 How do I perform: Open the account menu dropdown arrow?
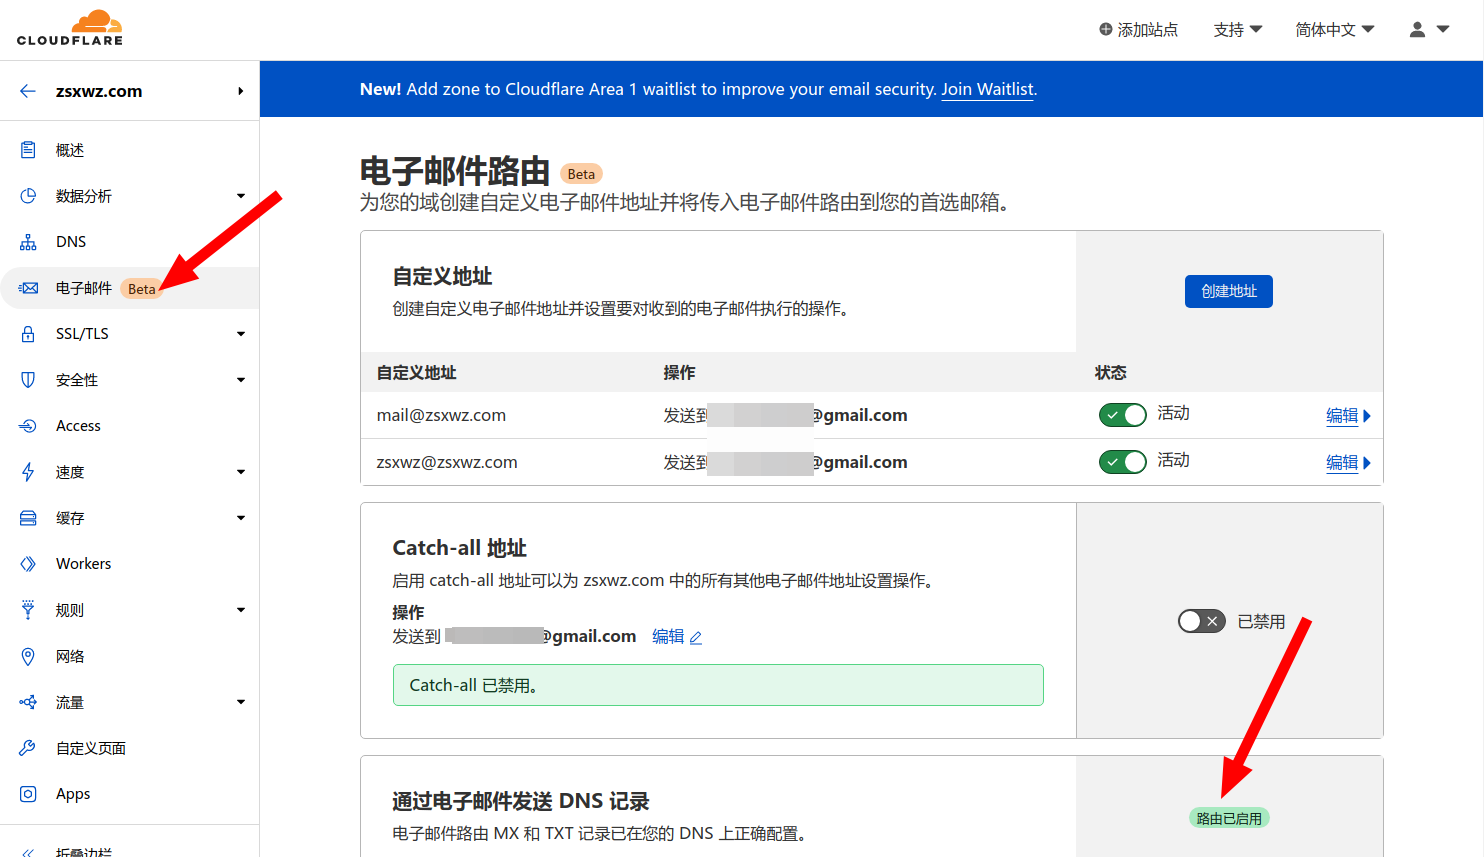tap(1443, 29)
